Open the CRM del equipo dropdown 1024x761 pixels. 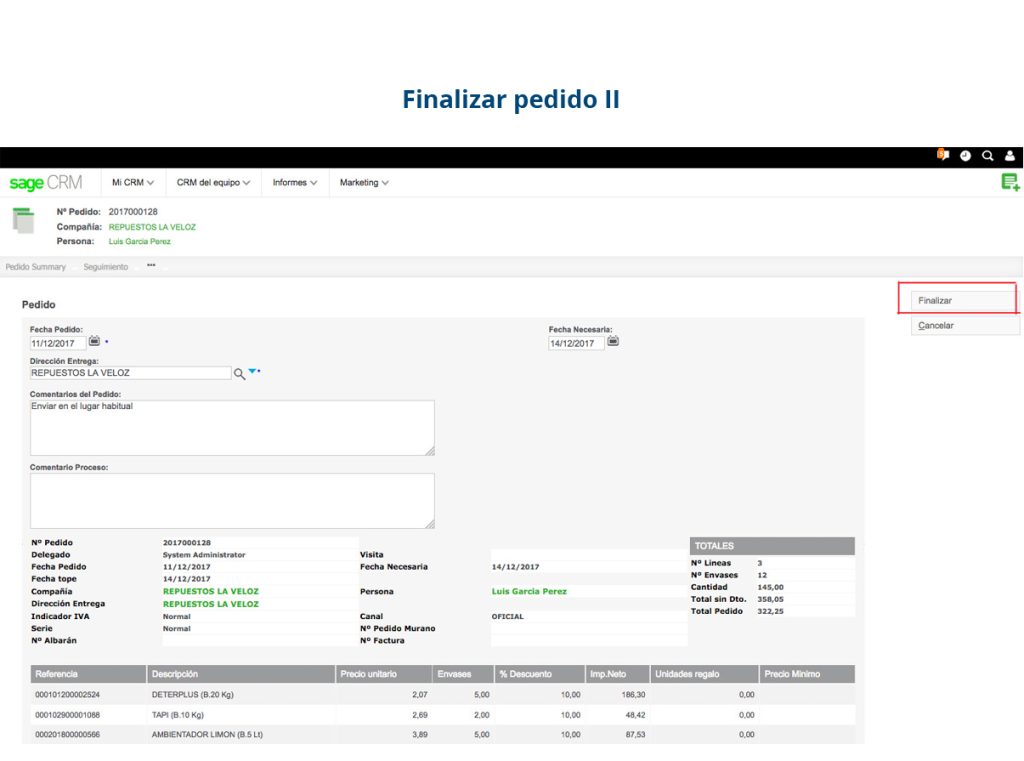211,182
